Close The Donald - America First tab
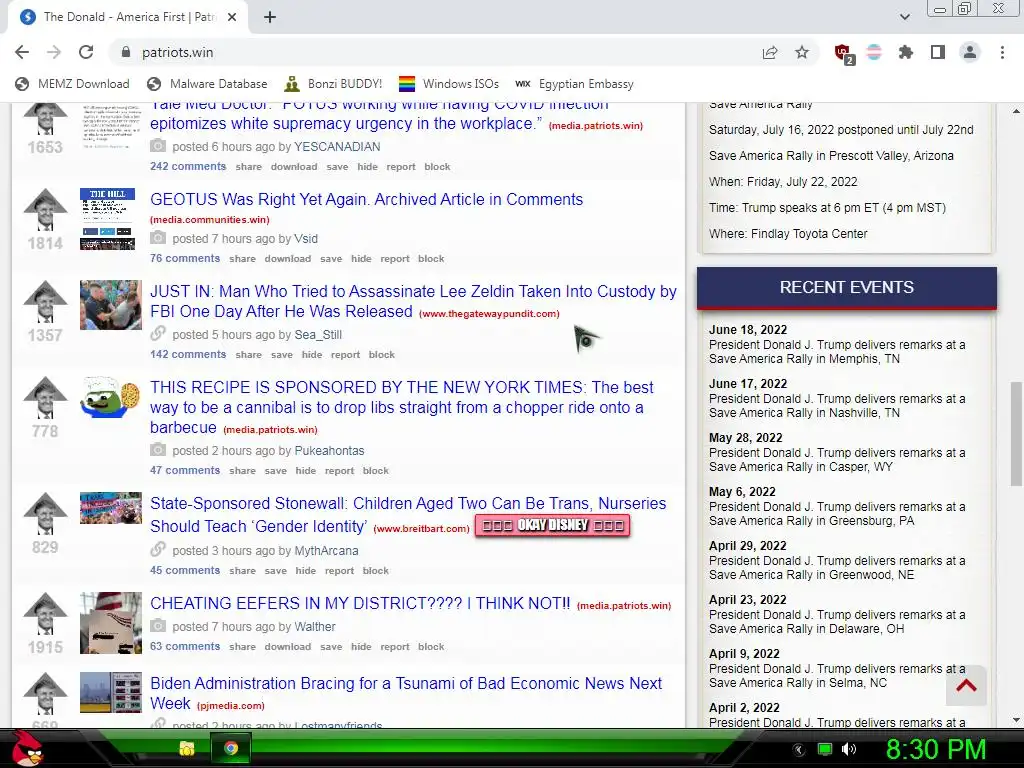The width and height of the screenshot is (1024, 768). pyautogui.click(x=232, y=18)
